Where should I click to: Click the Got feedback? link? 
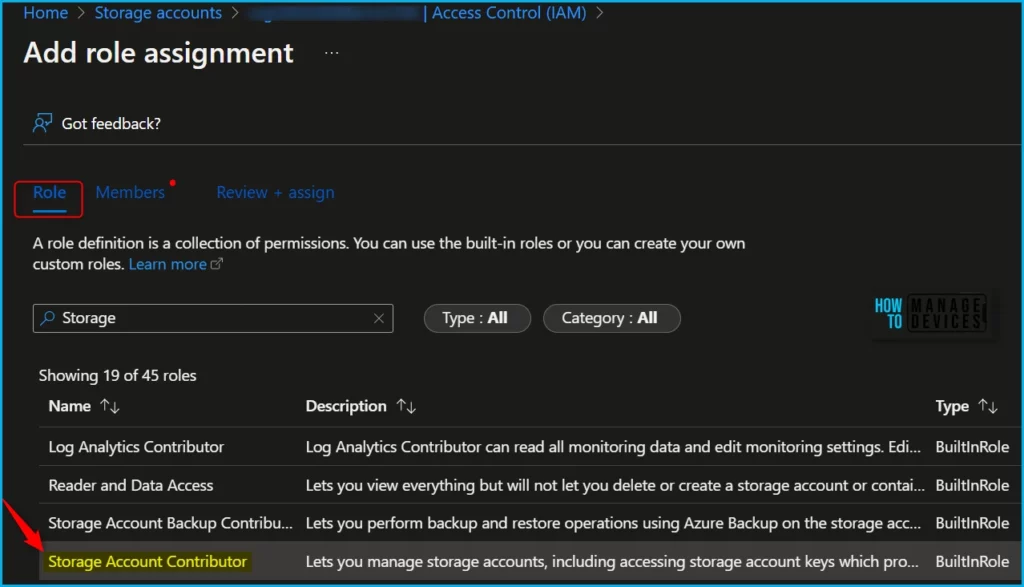tap(111, 123)
